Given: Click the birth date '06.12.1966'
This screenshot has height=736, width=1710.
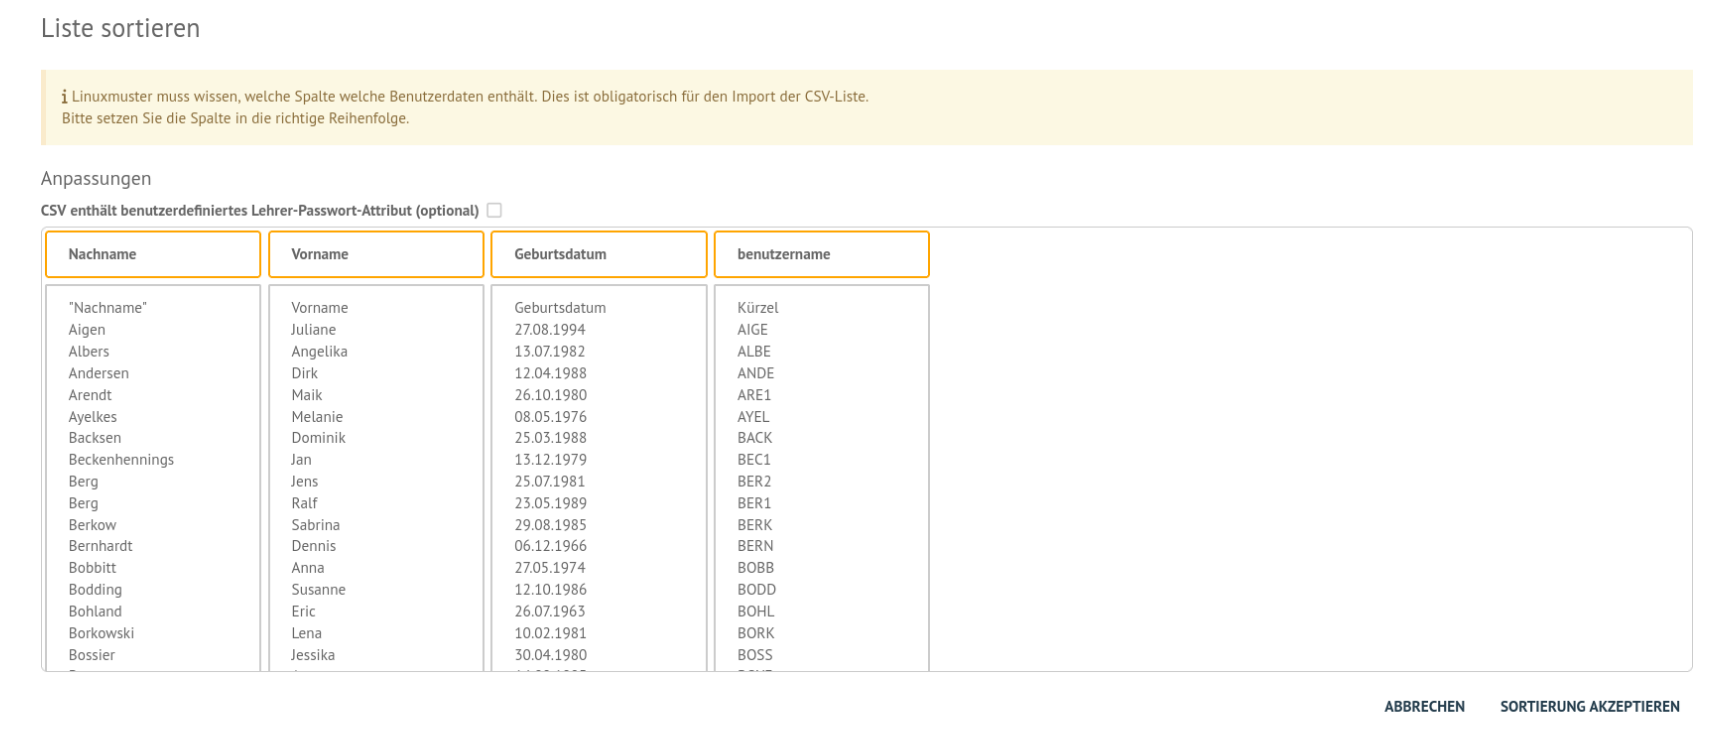Looking at the screenshot, I should tap(550, 546).
